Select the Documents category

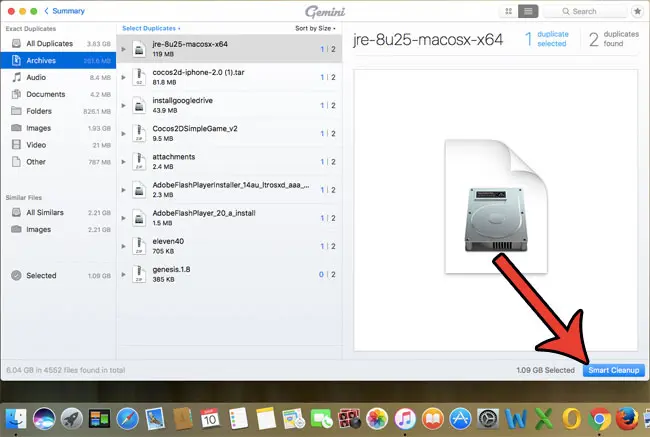[58, 95]
